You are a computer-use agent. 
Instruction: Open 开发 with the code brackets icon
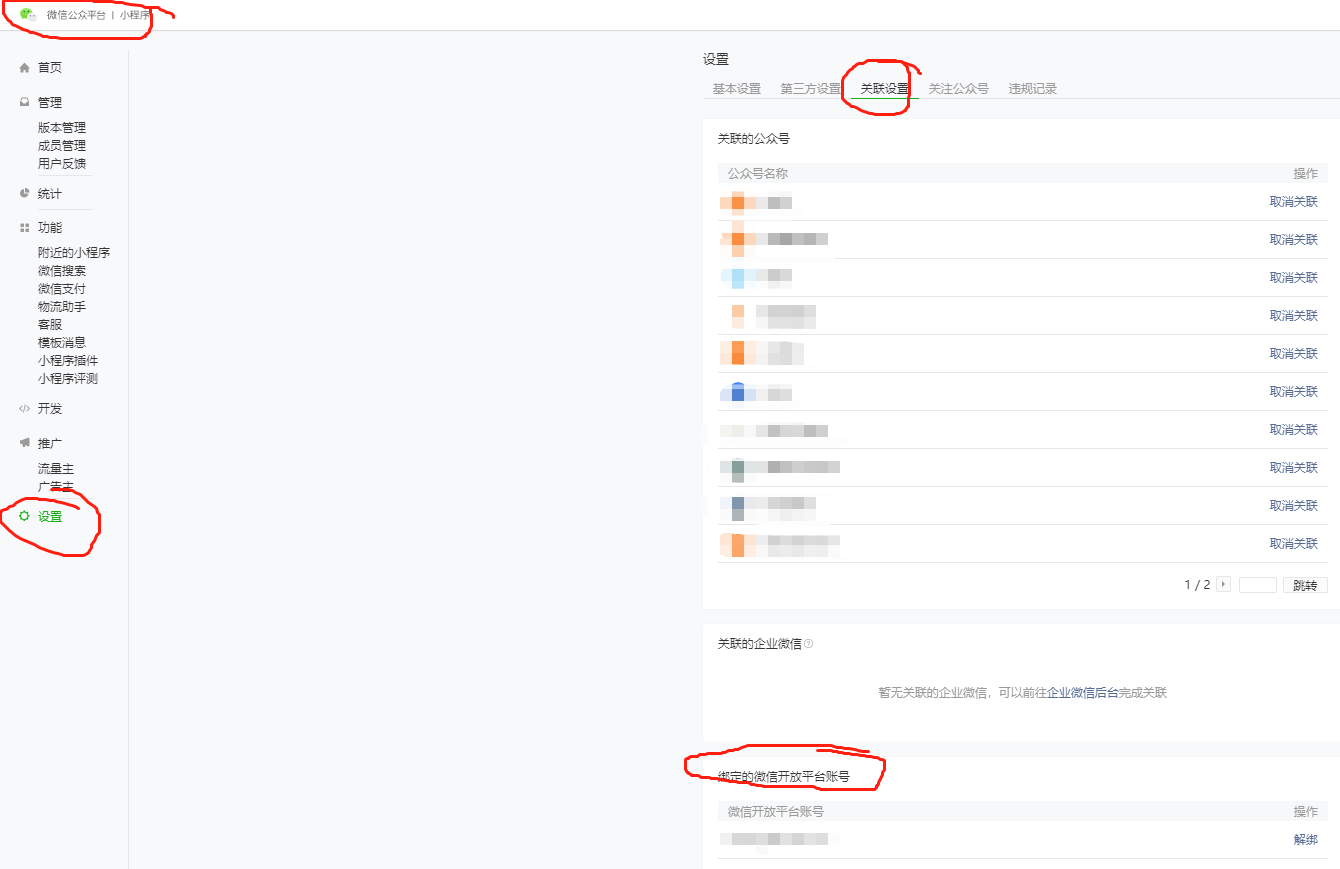(x=25, y=409)
